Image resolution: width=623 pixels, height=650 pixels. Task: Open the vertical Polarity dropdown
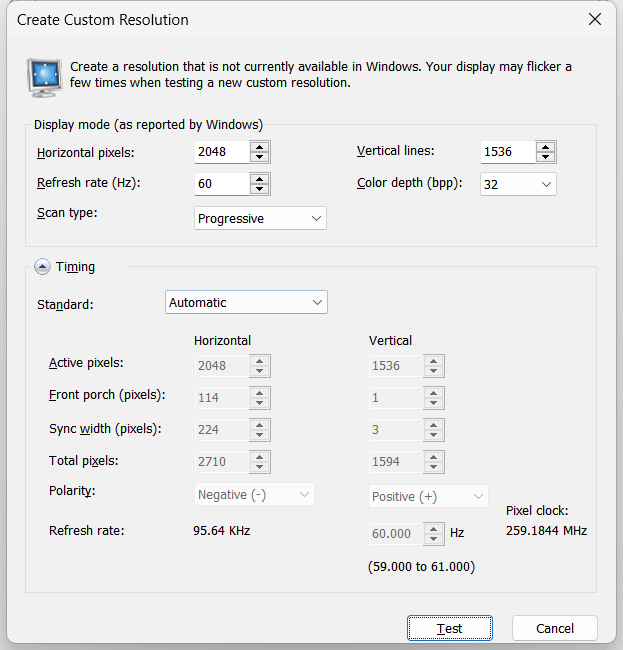click(x=428, y=497)
